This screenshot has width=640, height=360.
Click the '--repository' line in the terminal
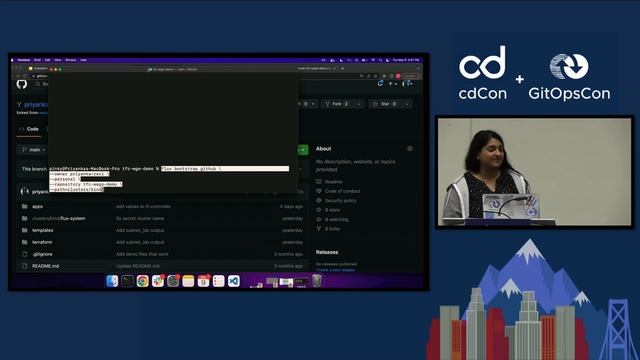click(86, 184)
